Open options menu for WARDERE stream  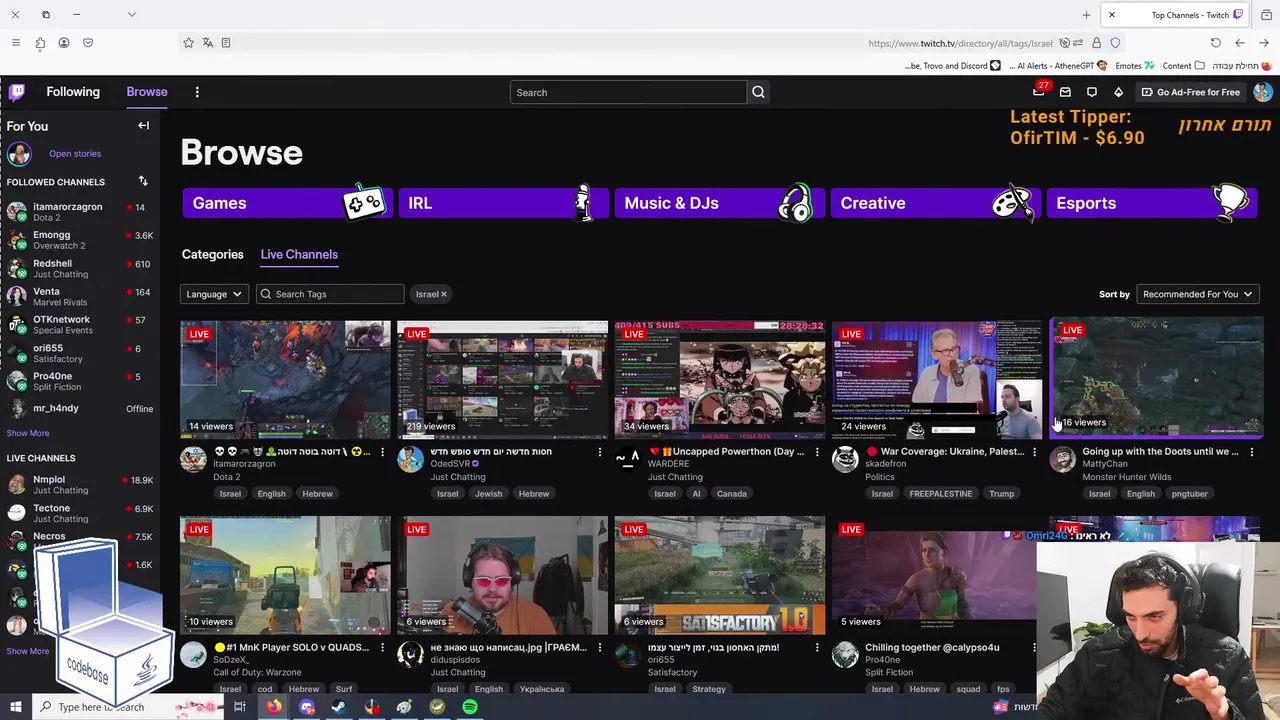coord(816,452)
